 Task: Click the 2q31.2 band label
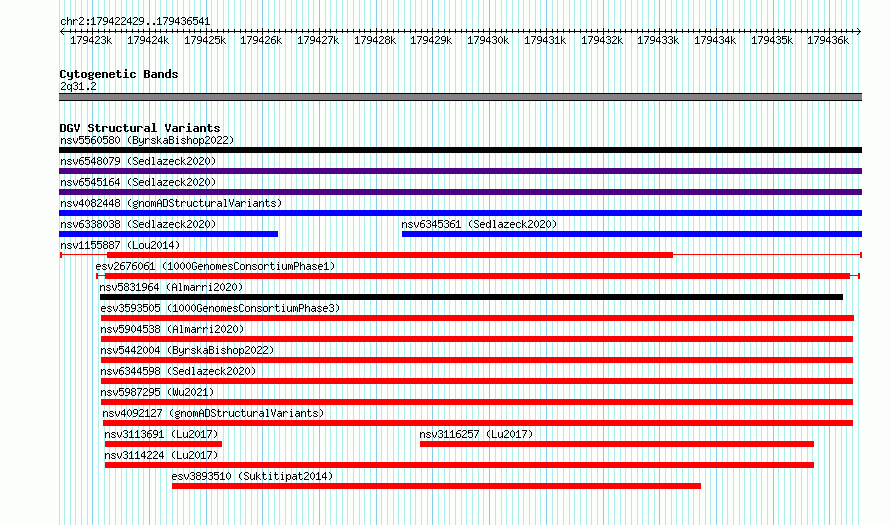point(78,86)
